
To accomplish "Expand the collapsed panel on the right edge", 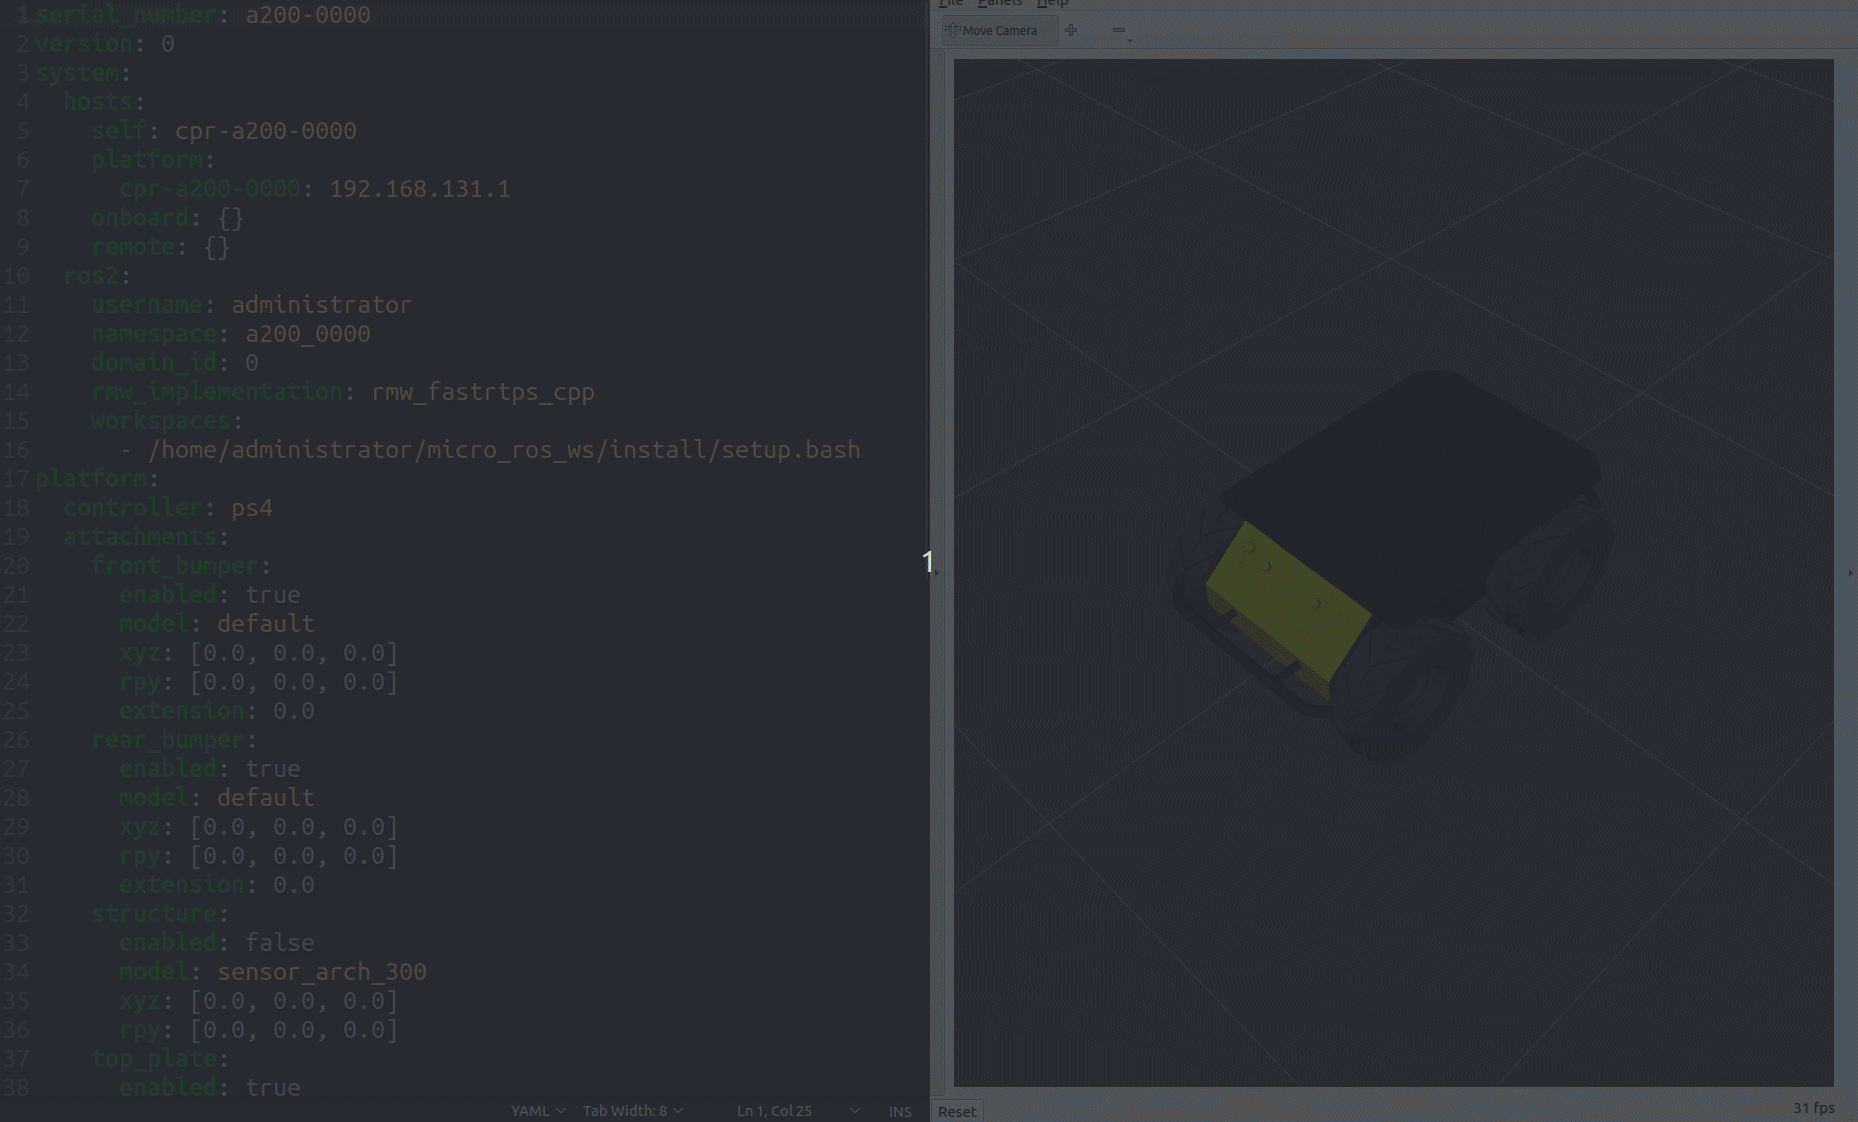I will tap(1849, 573).
